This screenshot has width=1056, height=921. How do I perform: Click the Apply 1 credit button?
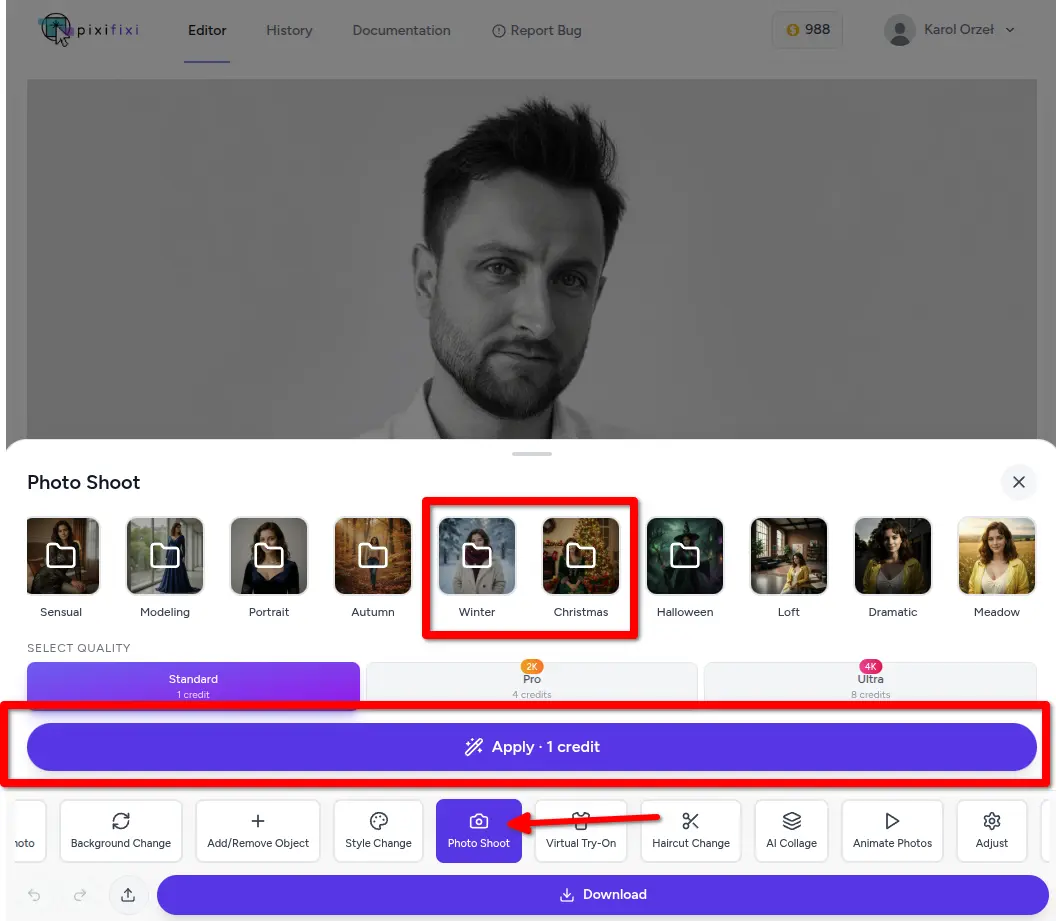point(532,746)
